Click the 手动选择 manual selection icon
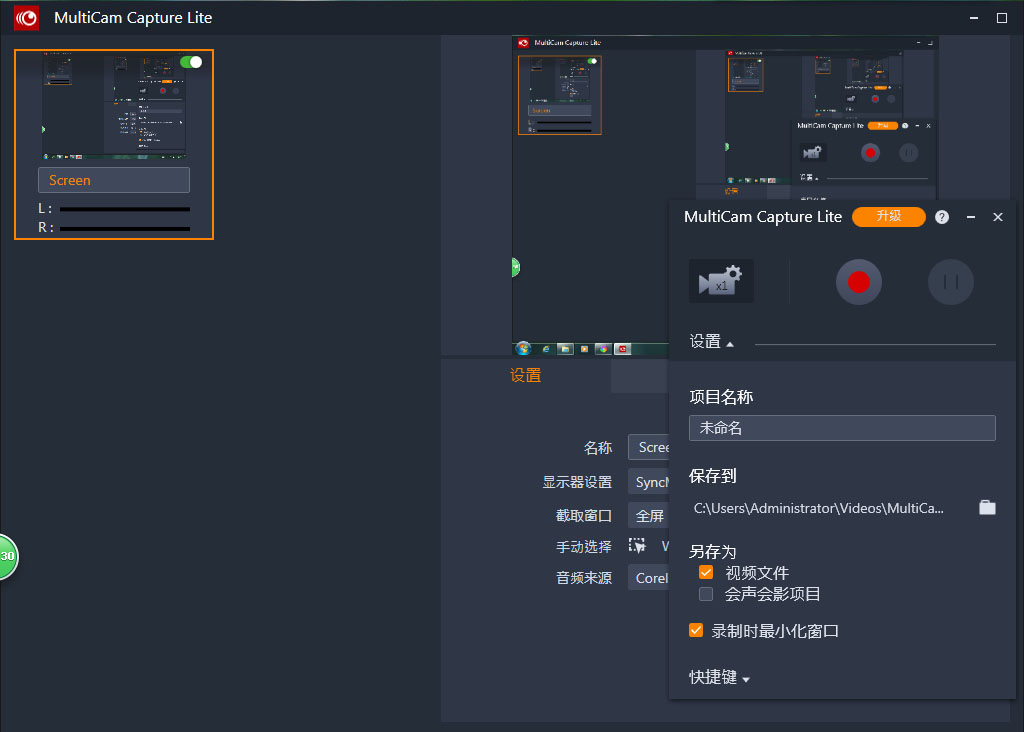The height and width of the screenshot is (732, 1024). click(x=637, y=545)
